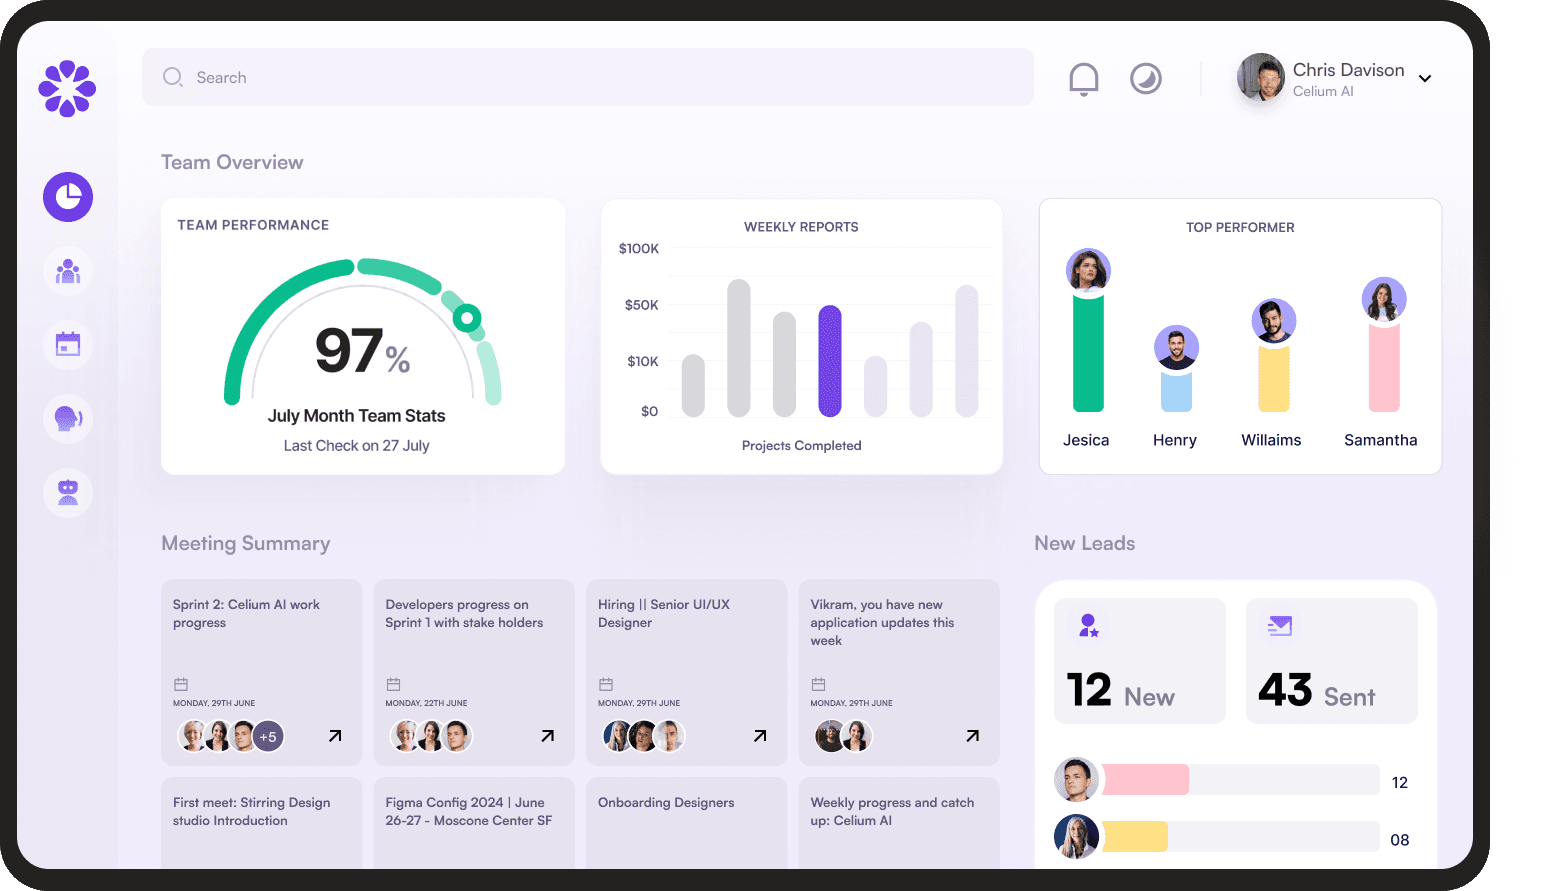Open the team members sidebar icon
This screenshot has width=1568, height=891.
[x=68, y=271]
